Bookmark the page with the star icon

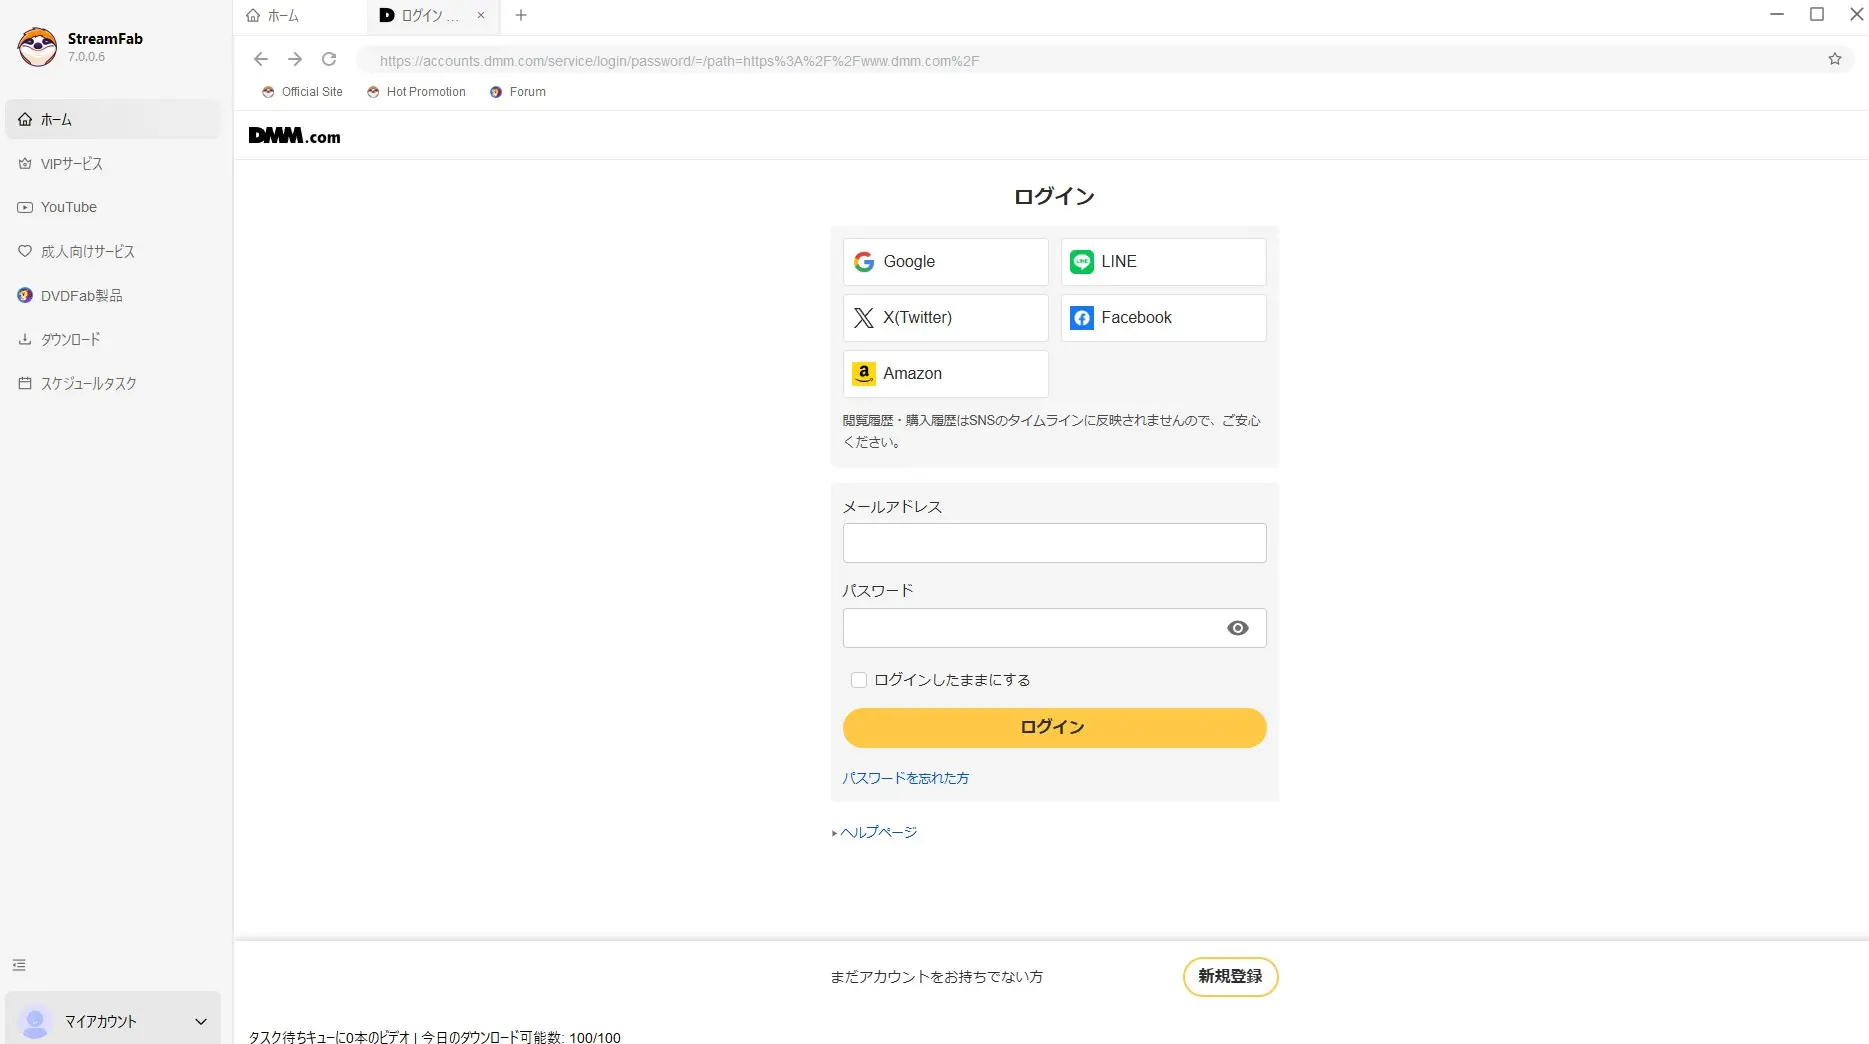tap(1835, 59)
